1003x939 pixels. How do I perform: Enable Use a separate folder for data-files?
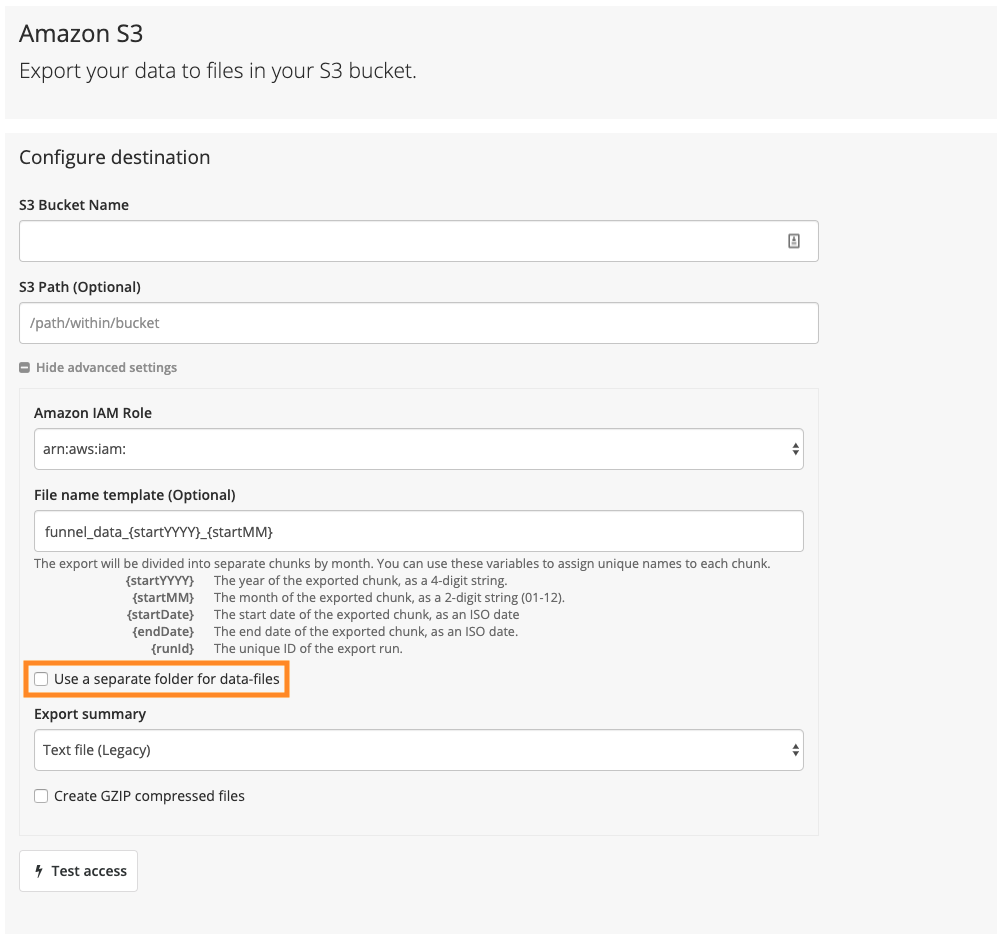click(x=41, y=679)
